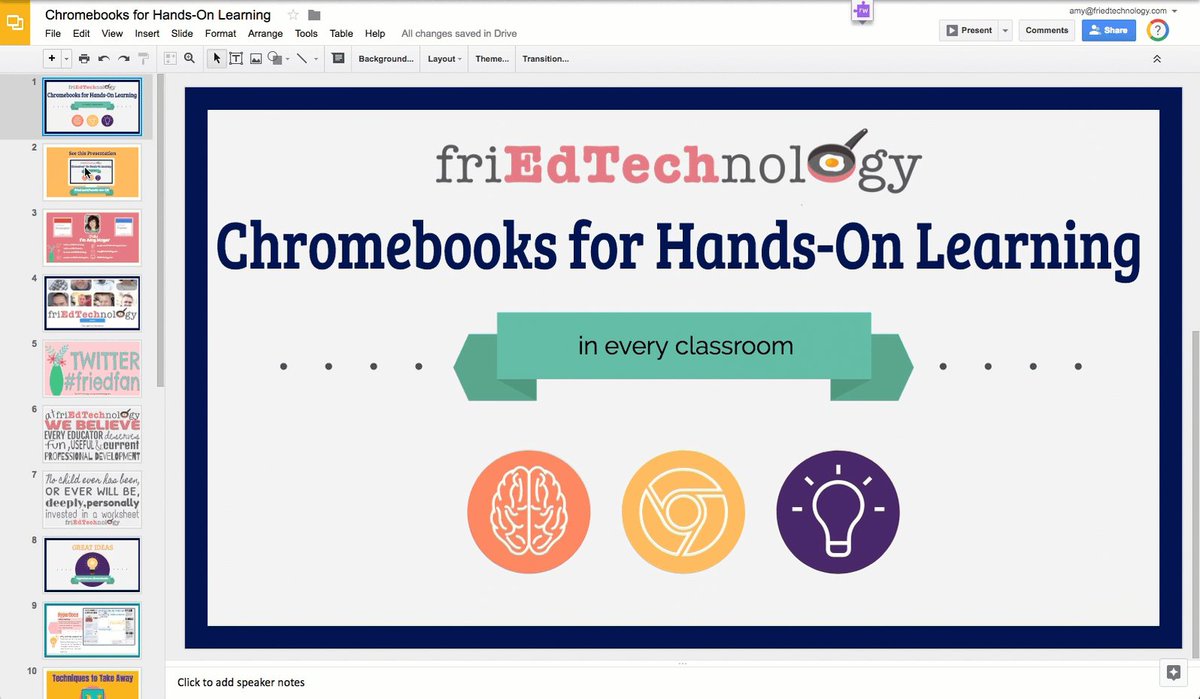The width and height of the screenshot is (1200, 699).
Task: Click the Background... button
Action: click(386, 59)
